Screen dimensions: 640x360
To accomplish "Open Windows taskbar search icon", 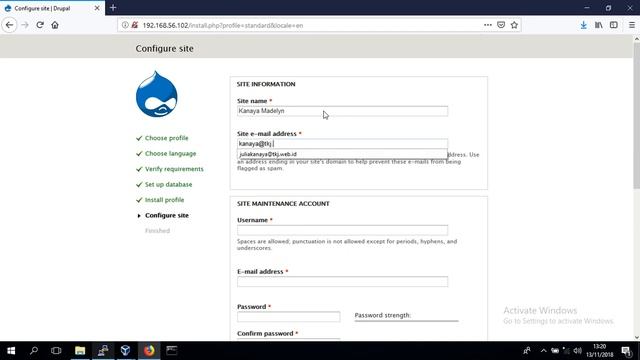I will tap(34, 351).
